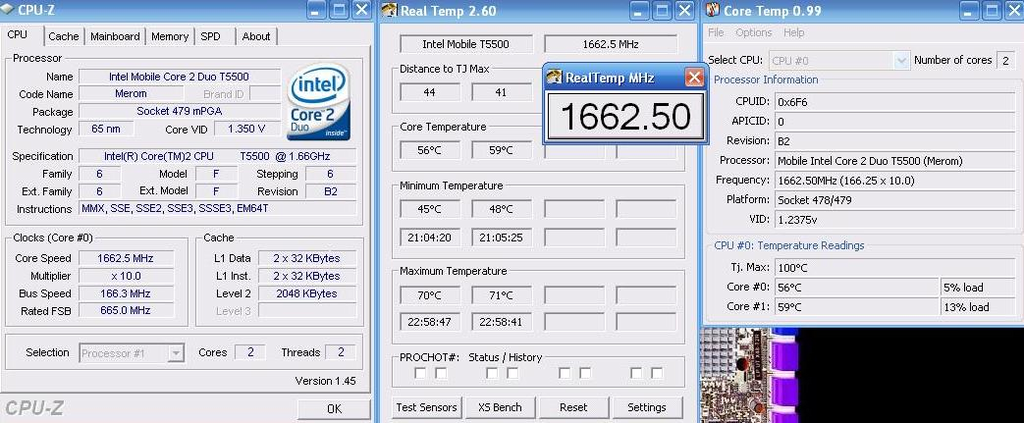Click the Distance to TJ Max value 44
Screen dimensions: 1024x423
click(x=429, y=92)
